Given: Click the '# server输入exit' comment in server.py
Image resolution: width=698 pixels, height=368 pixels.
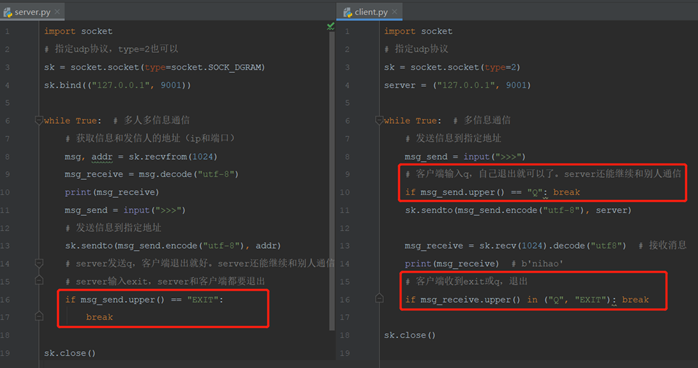Looking at the screenshot, I should (165, 281).
